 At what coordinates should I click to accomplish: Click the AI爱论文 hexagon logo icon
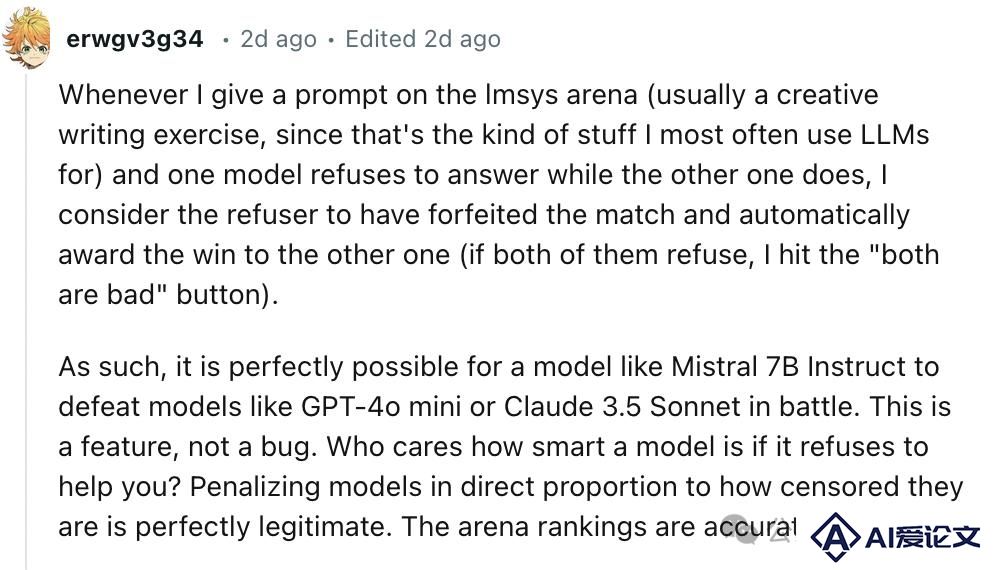(x=835, y=538)
